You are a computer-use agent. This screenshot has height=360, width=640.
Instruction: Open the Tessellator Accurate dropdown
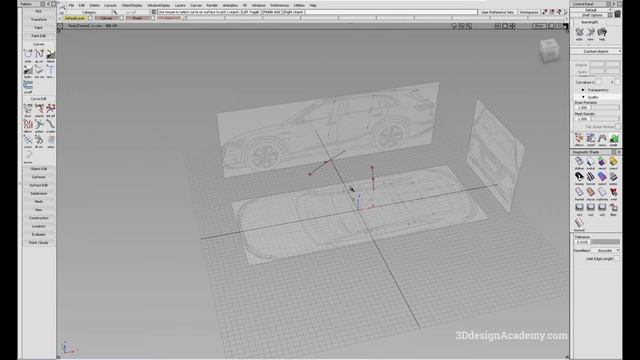(x=606, y=250)
